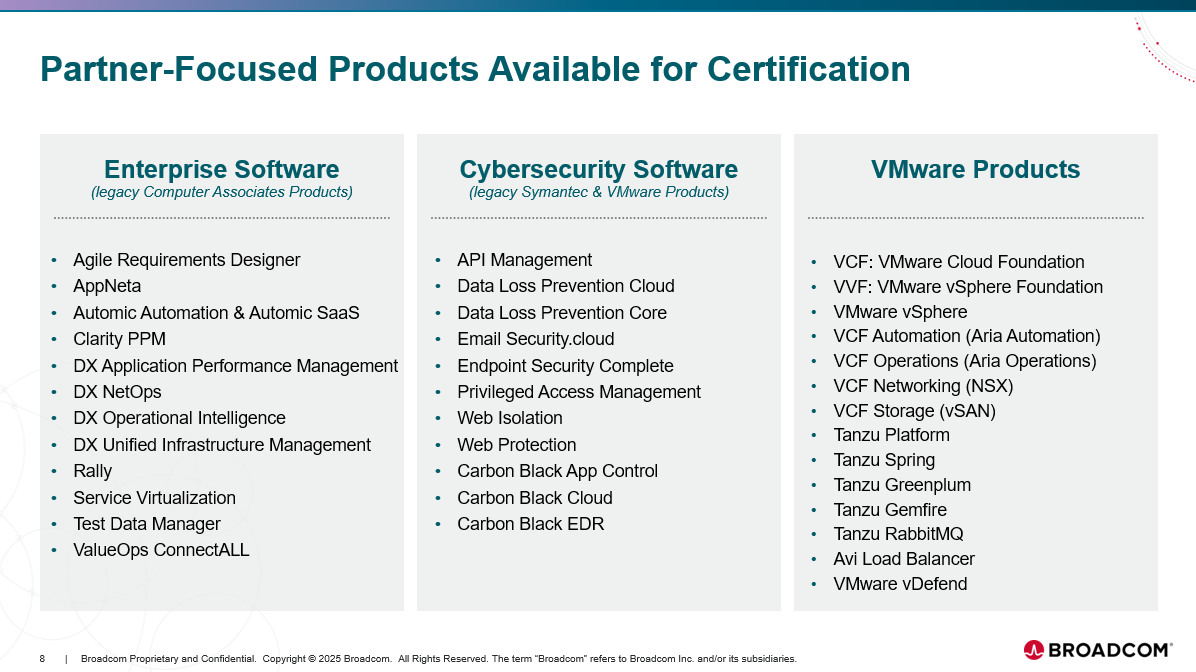
Task: Click 'Agile Requirements Designer' list item
Action: 187,260
